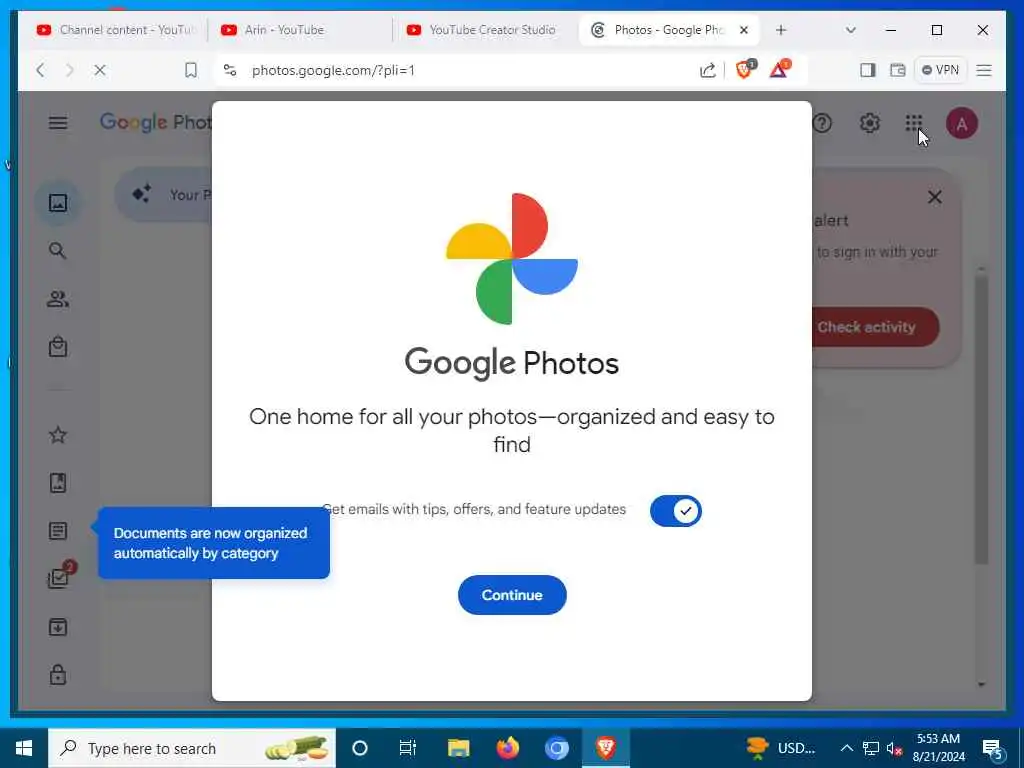Open Cortana circle icon on taskbar
Image resolution: width=1024 pixels, height=768 pixels.
360,748
